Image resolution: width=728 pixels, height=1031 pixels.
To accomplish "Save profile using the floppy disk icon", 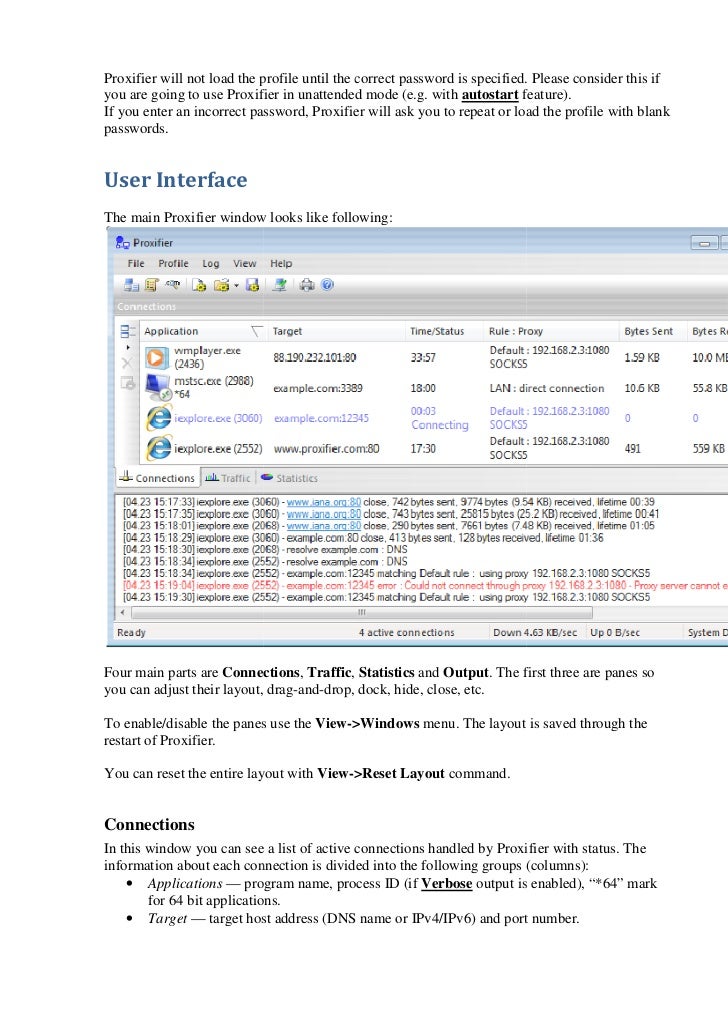I will [252, 285].
